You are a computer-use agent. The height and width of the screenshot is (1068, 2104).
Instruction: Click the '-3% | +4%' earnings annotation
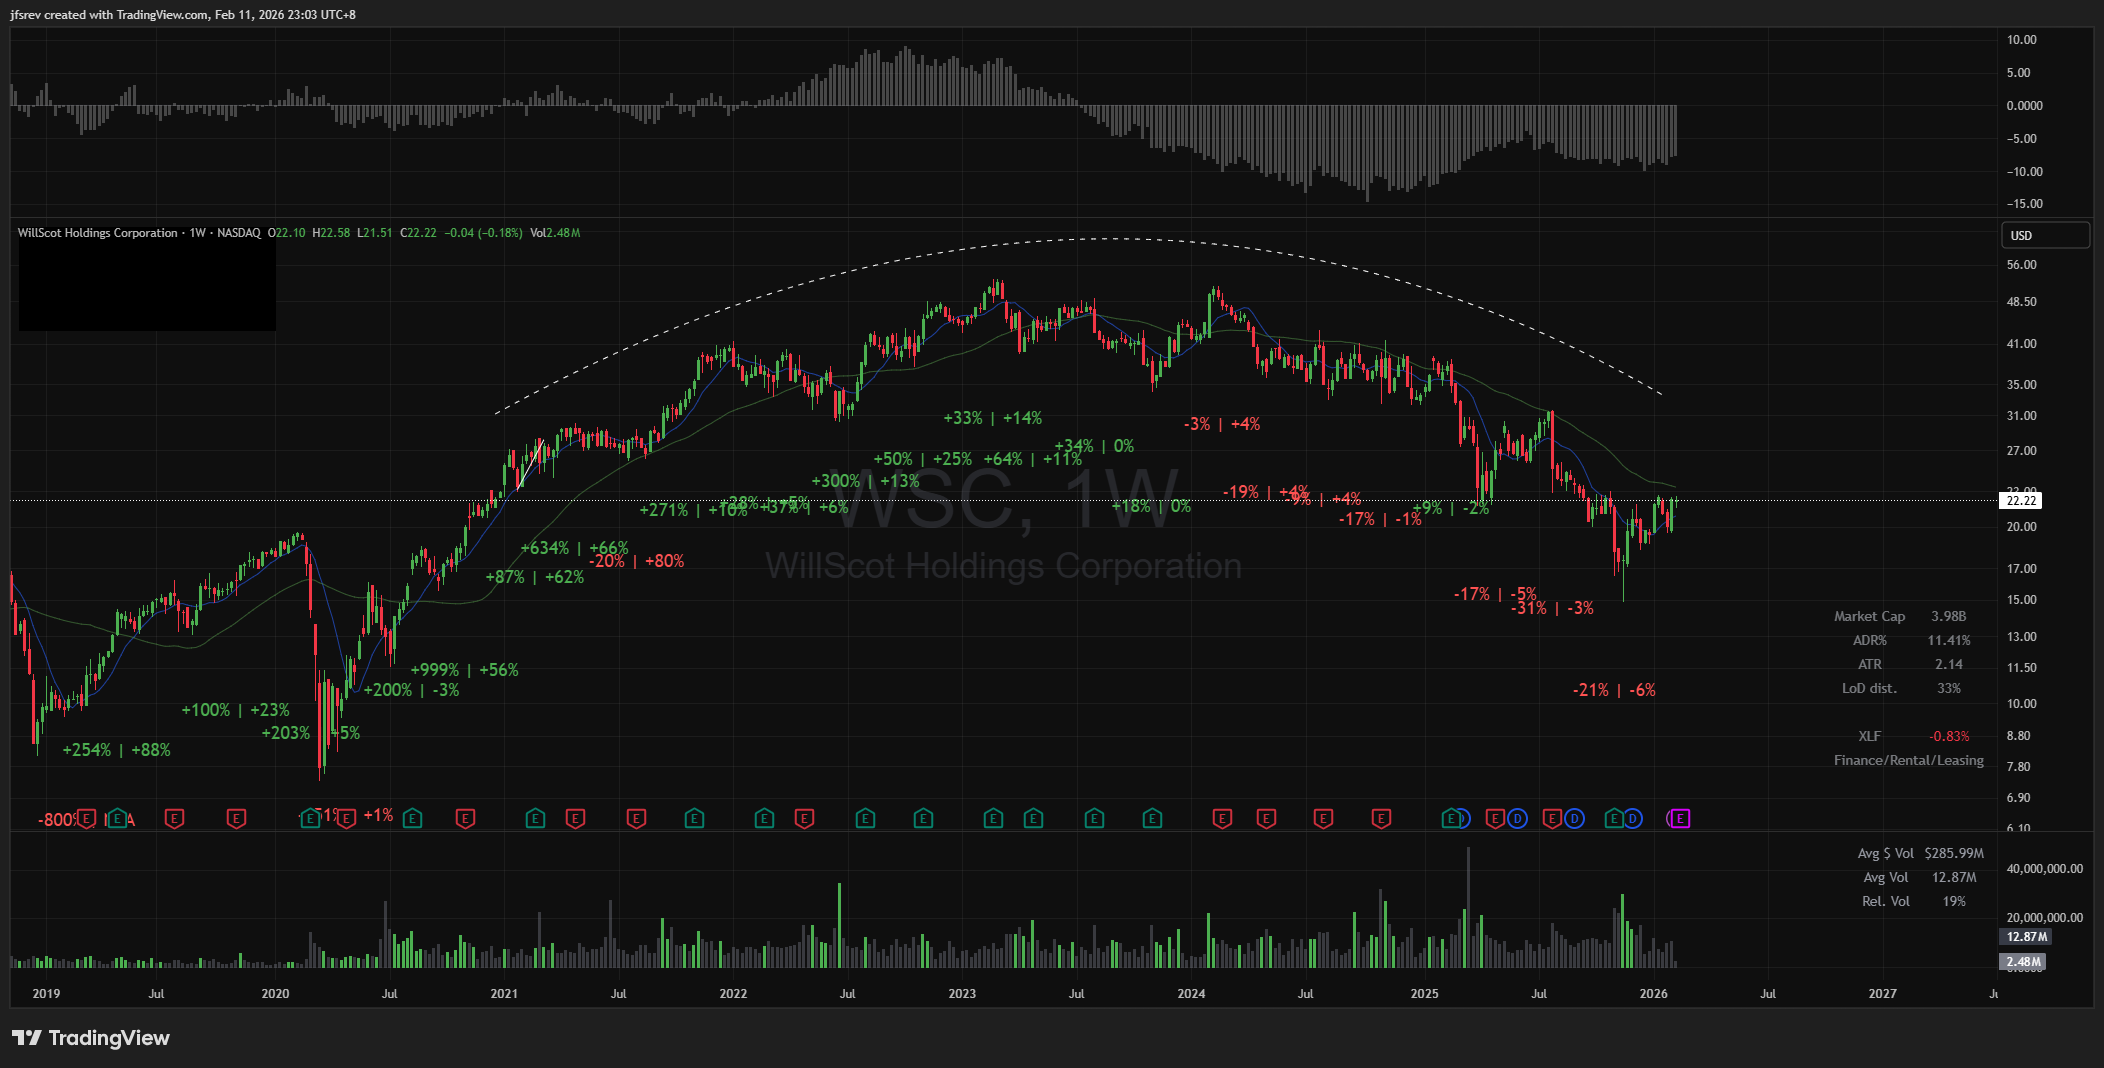[x=1222, y=424]
